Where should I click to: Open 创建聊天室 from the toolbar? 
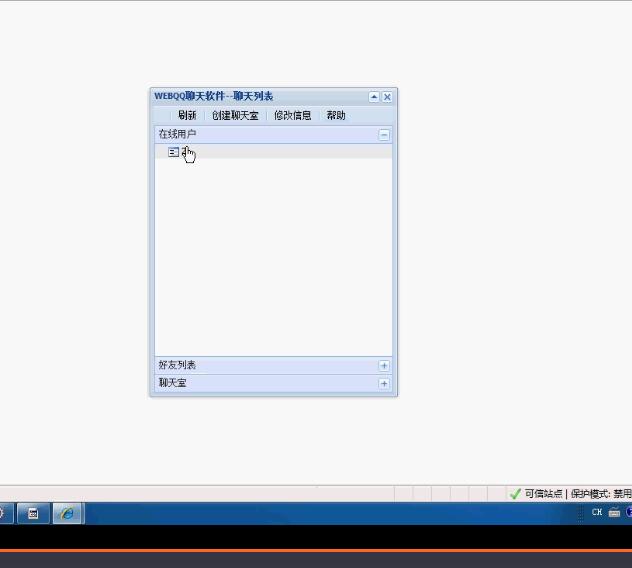(x=235, y=115)
